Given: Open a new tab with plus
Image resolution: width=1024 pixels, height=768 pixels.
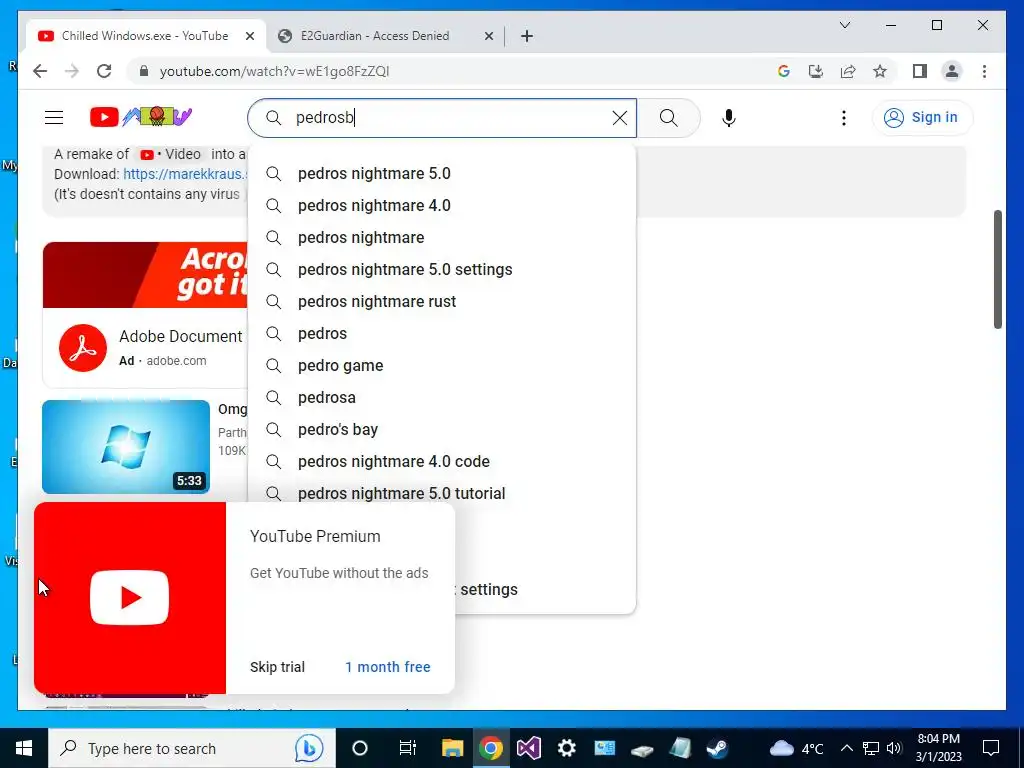Looking at the screenshot, I should 526,36.
